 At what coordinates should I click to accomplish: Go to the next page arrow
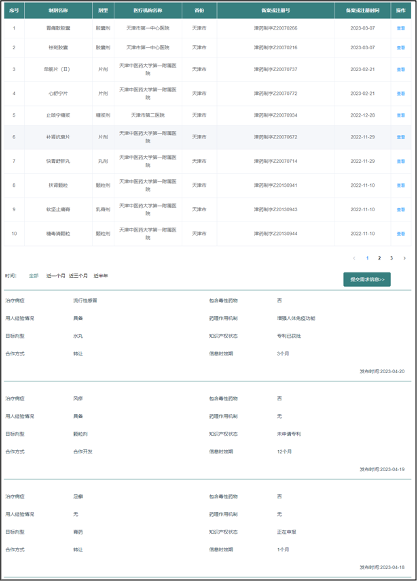point(404,258)
